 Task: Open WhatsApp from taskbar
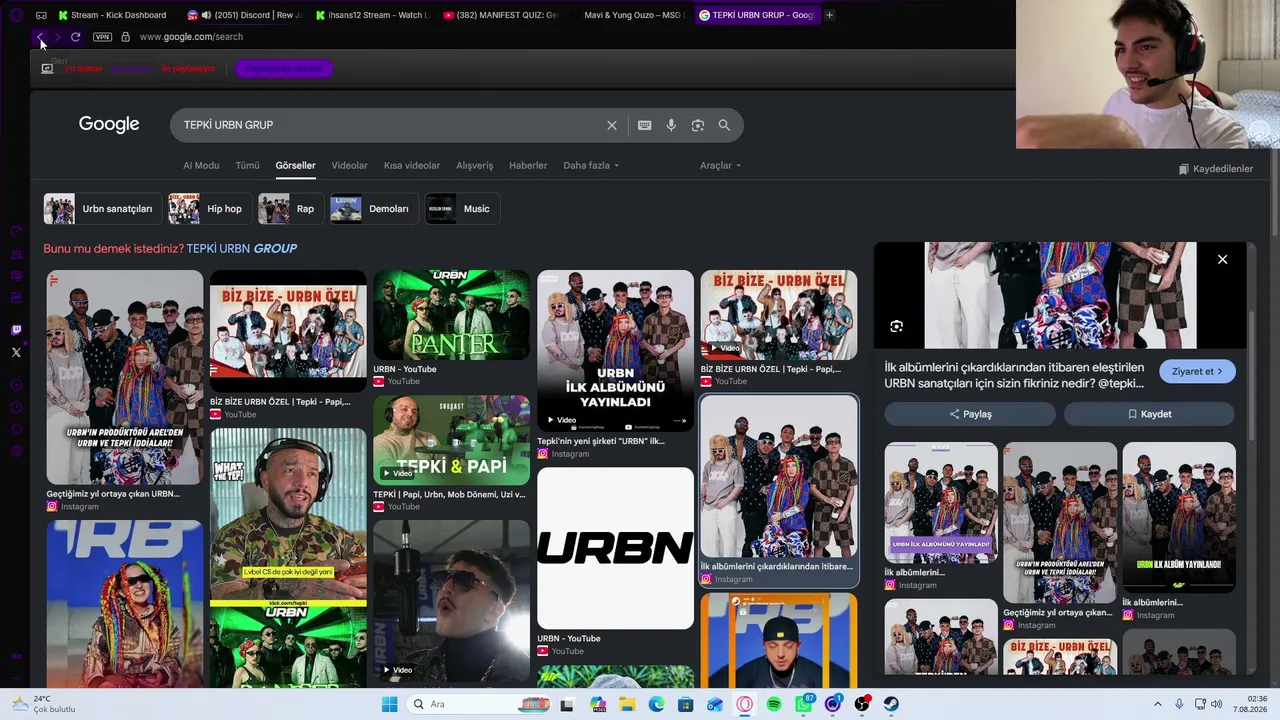pos(803,704)
